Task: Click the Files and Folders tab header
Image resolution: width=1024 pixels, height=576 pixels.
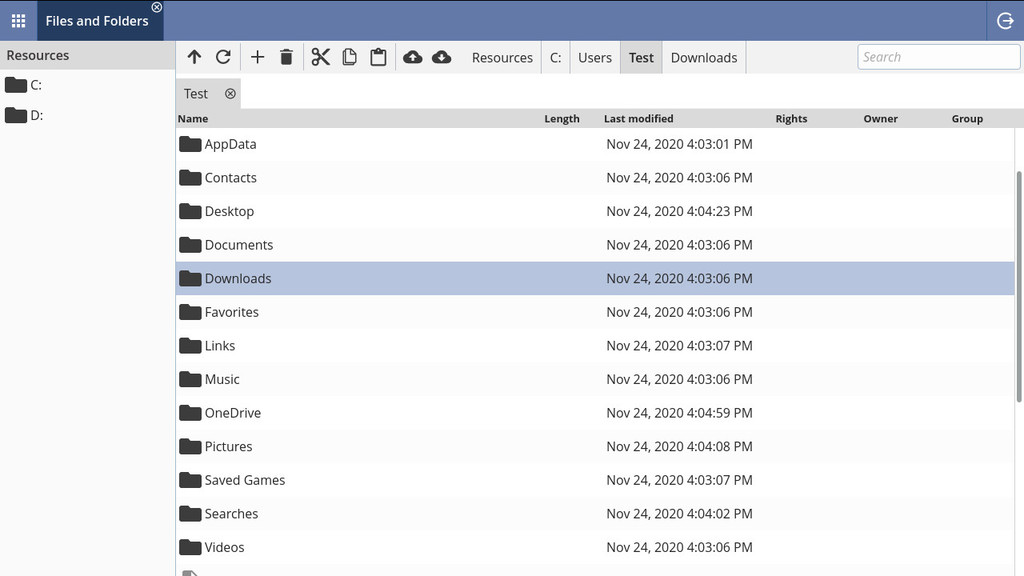Action: (97, 19)
